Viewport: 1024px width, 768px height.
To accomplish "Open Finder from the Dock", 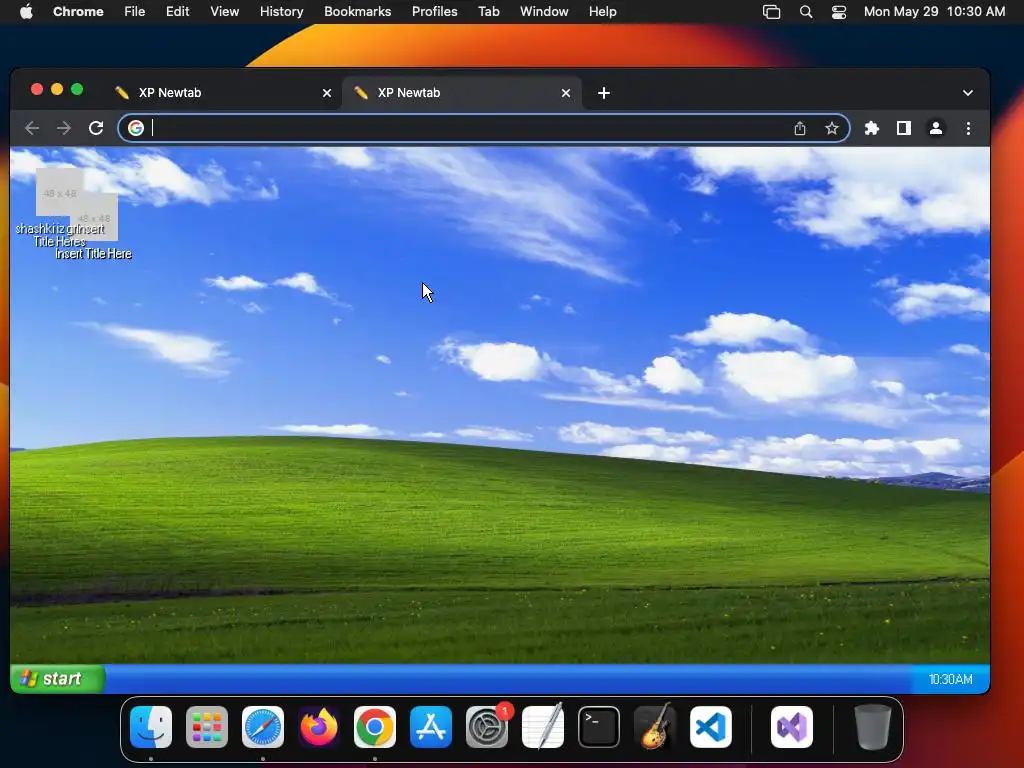I will click(151, 727).
